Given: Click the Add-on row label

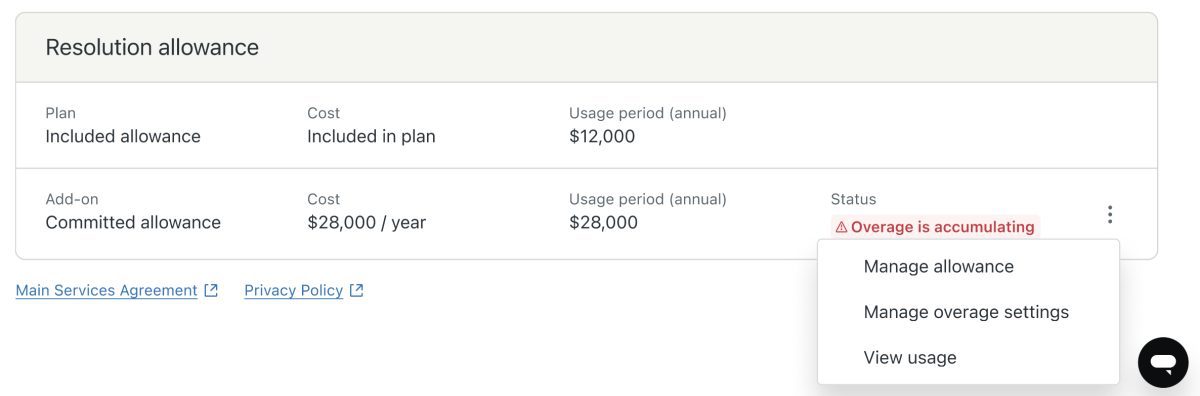Looking at the screenshot, I should [72, 199].
